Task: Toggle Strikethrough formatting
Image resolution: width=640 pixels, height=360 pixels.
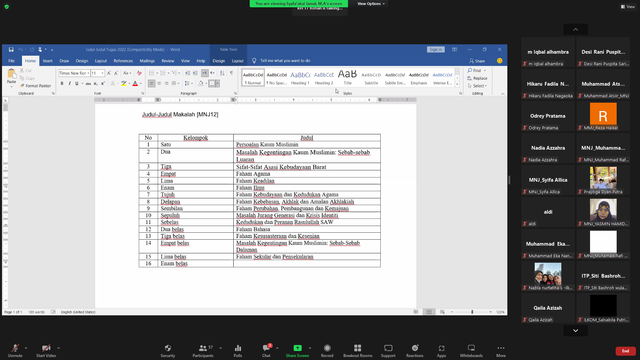Action: tap(88, 84)
